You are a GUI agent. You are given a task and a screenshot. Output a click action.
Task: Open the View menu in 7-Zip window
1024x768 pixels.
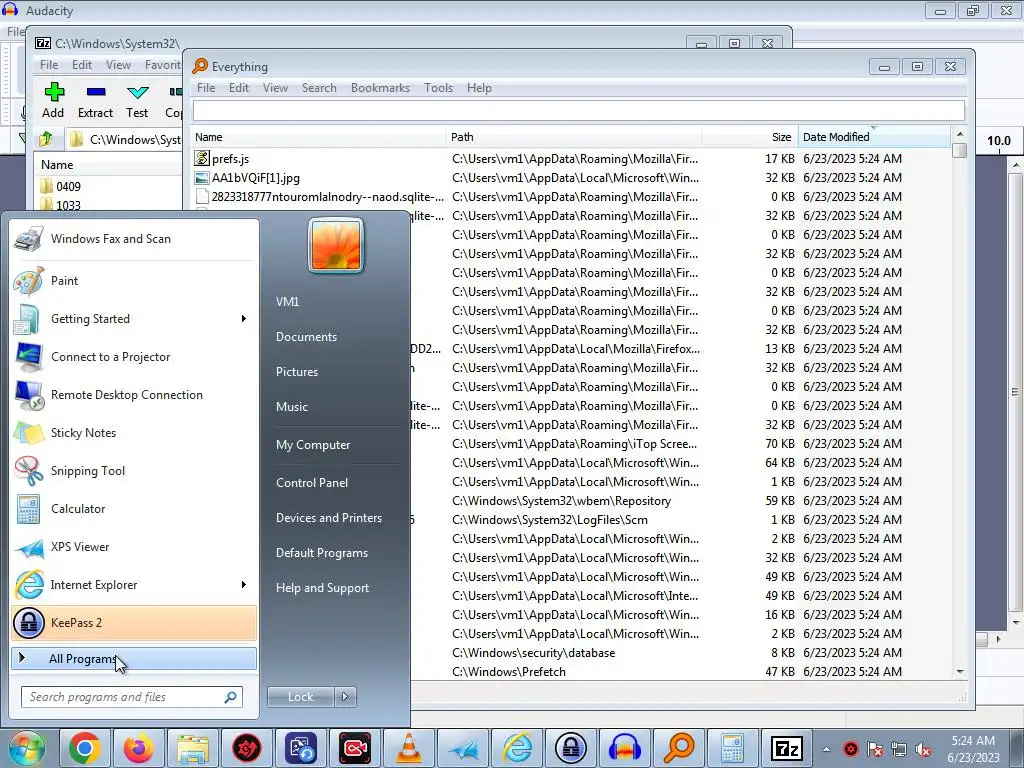[x=118, y=65]
